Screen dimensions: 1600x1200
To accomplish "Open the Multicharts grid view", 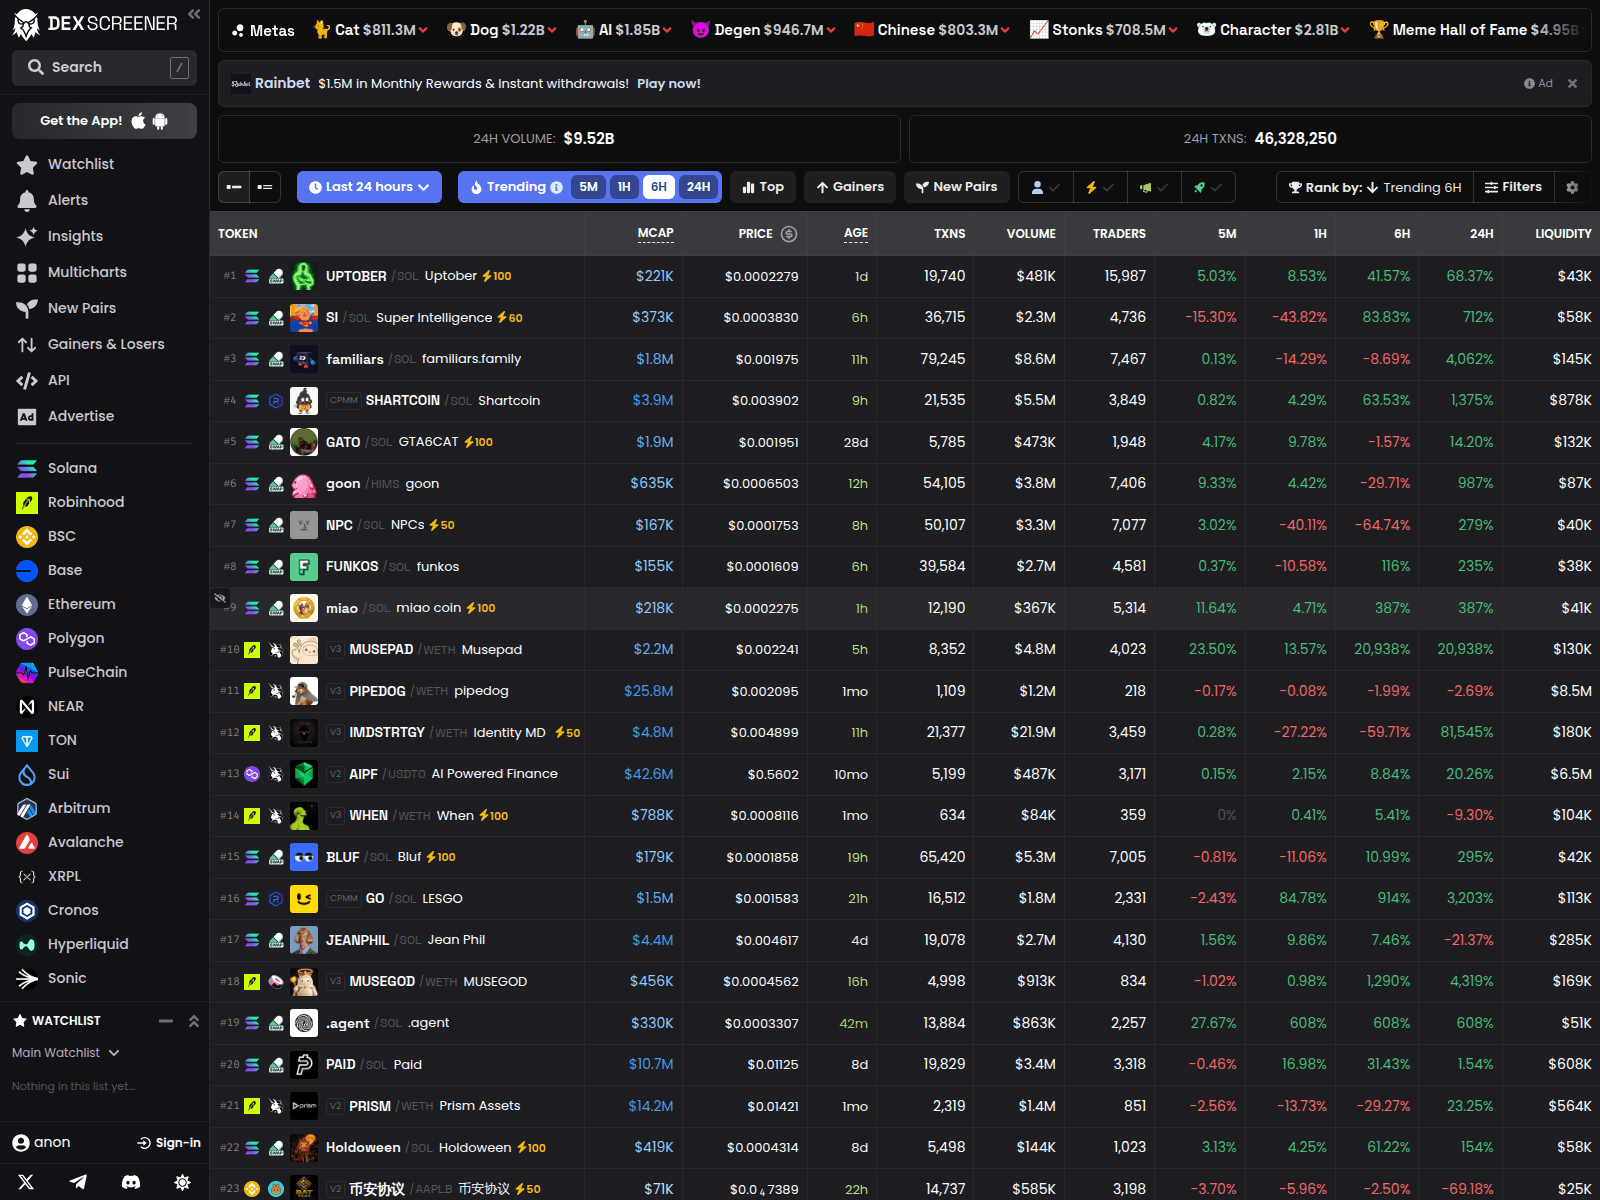I will pos(87,272).
